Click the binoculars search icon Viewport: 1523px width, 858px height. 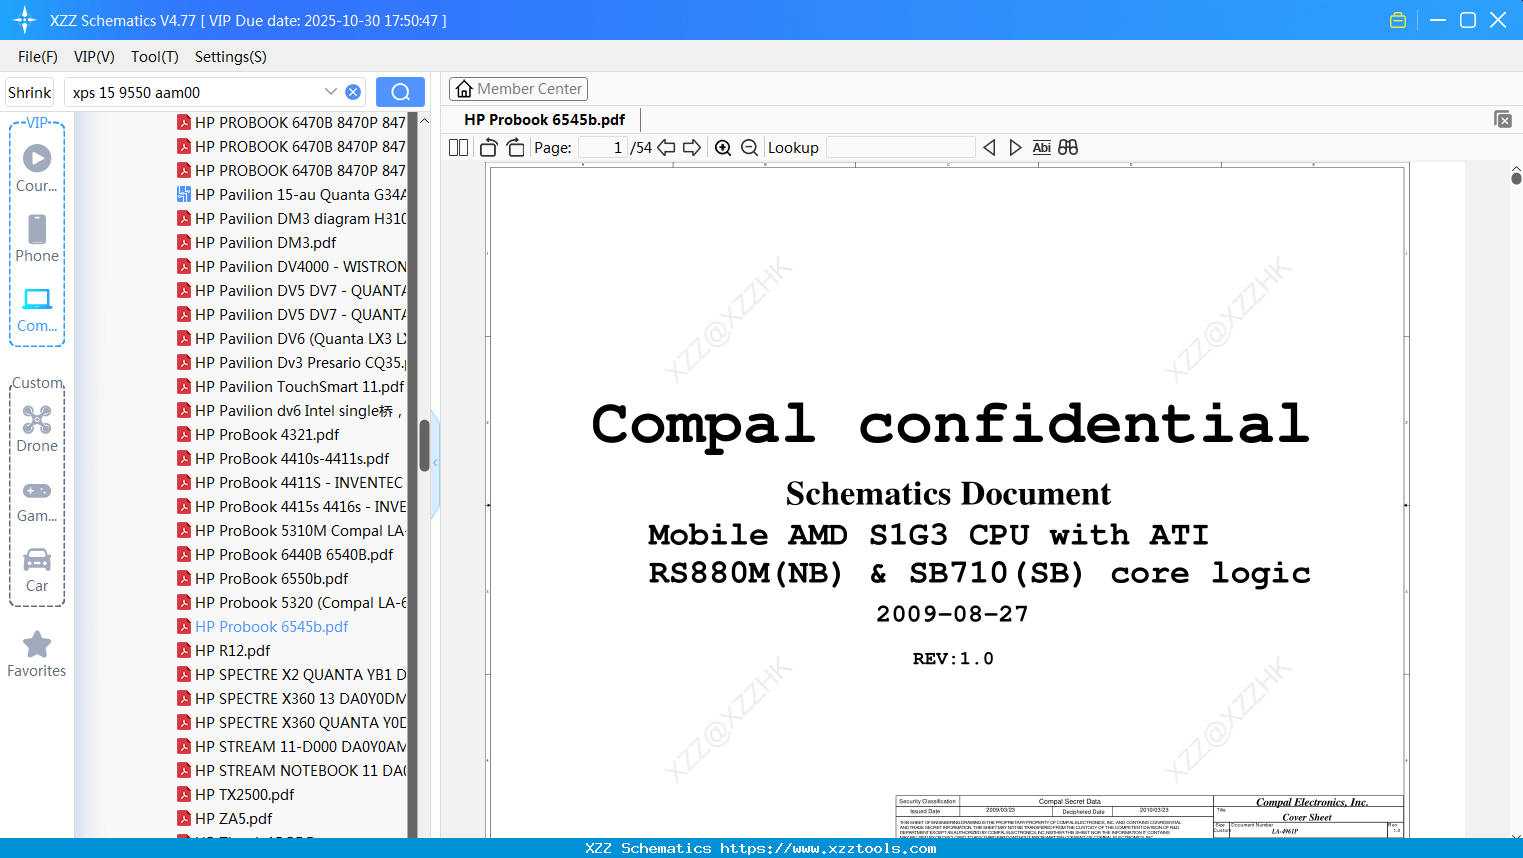pos(1068,147)
